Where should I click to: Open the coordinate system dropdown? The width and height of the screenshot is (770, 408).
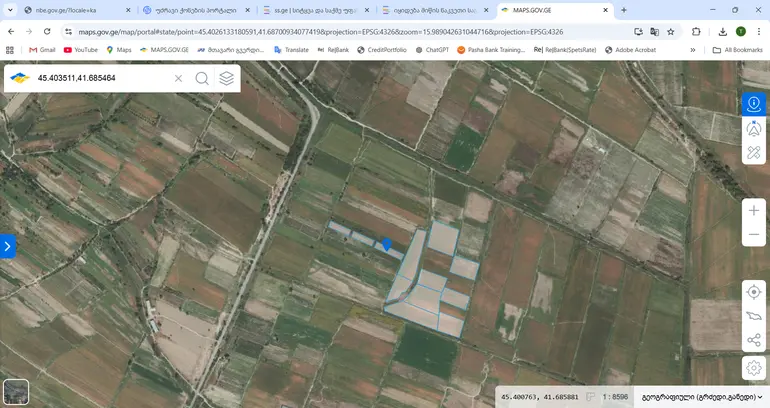coord(702,397)
